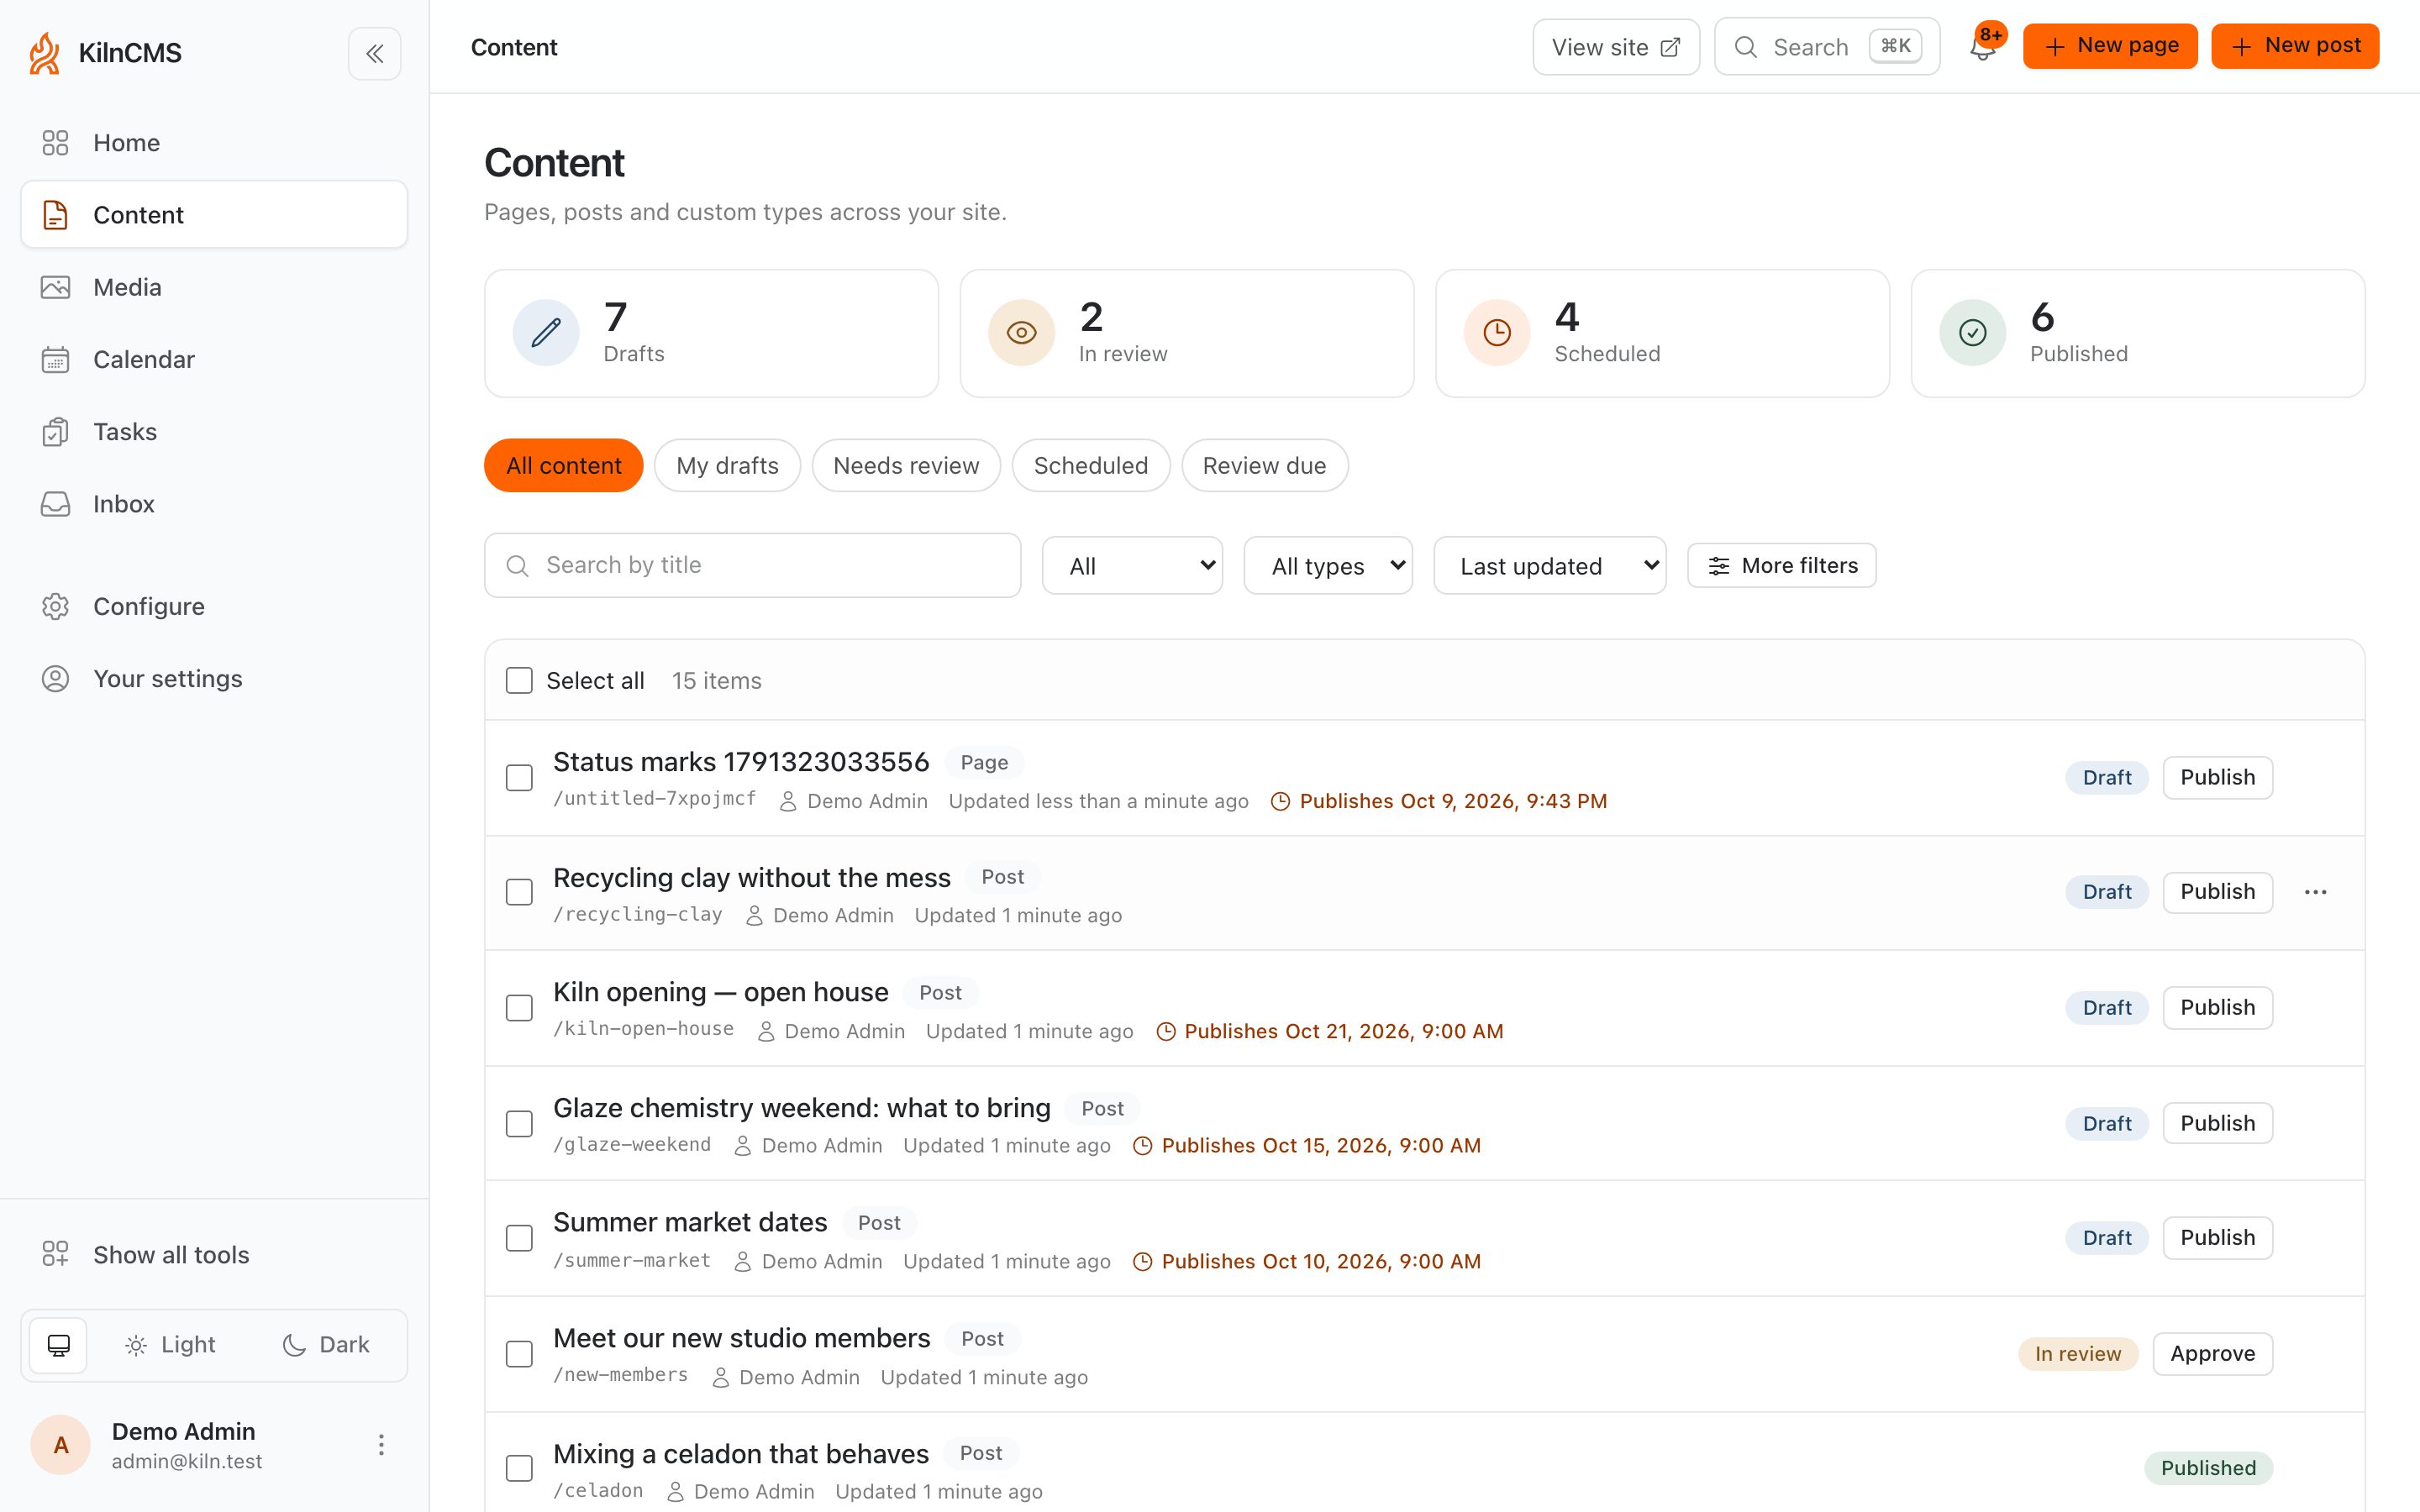The height and width of the screenshot is (1512, 2420).
Task: Select checkbox for Kiln opening — open house
Action: [519, 1008]
